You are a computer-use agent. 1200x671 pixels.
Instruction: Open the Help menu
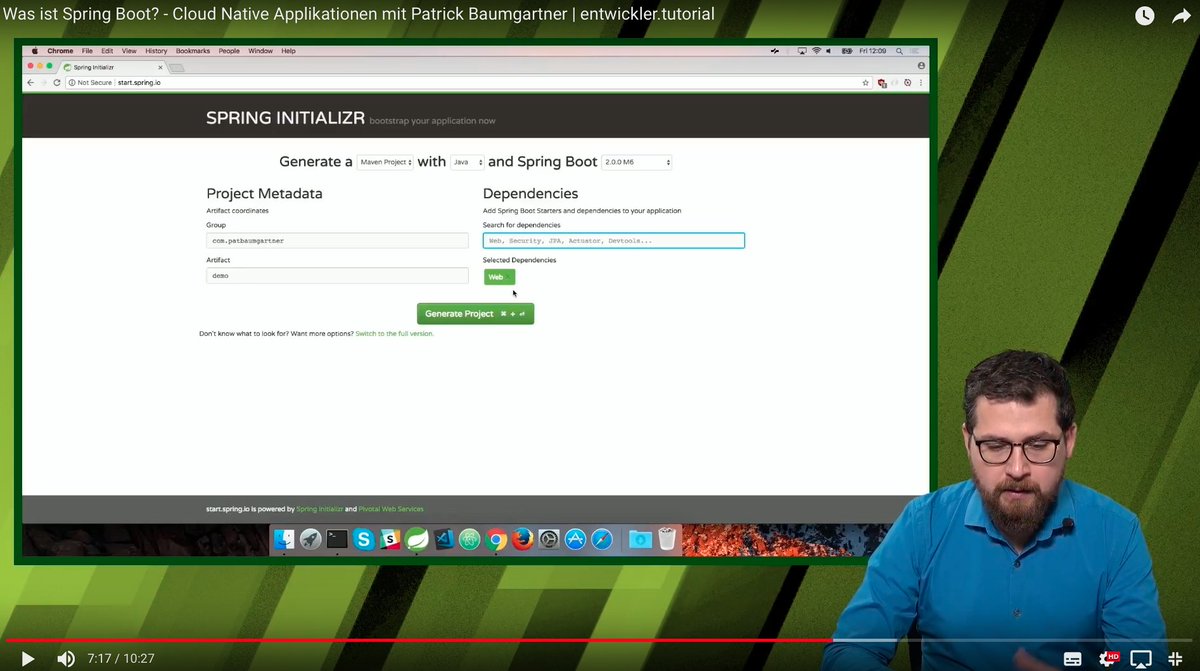click(288, 51)
